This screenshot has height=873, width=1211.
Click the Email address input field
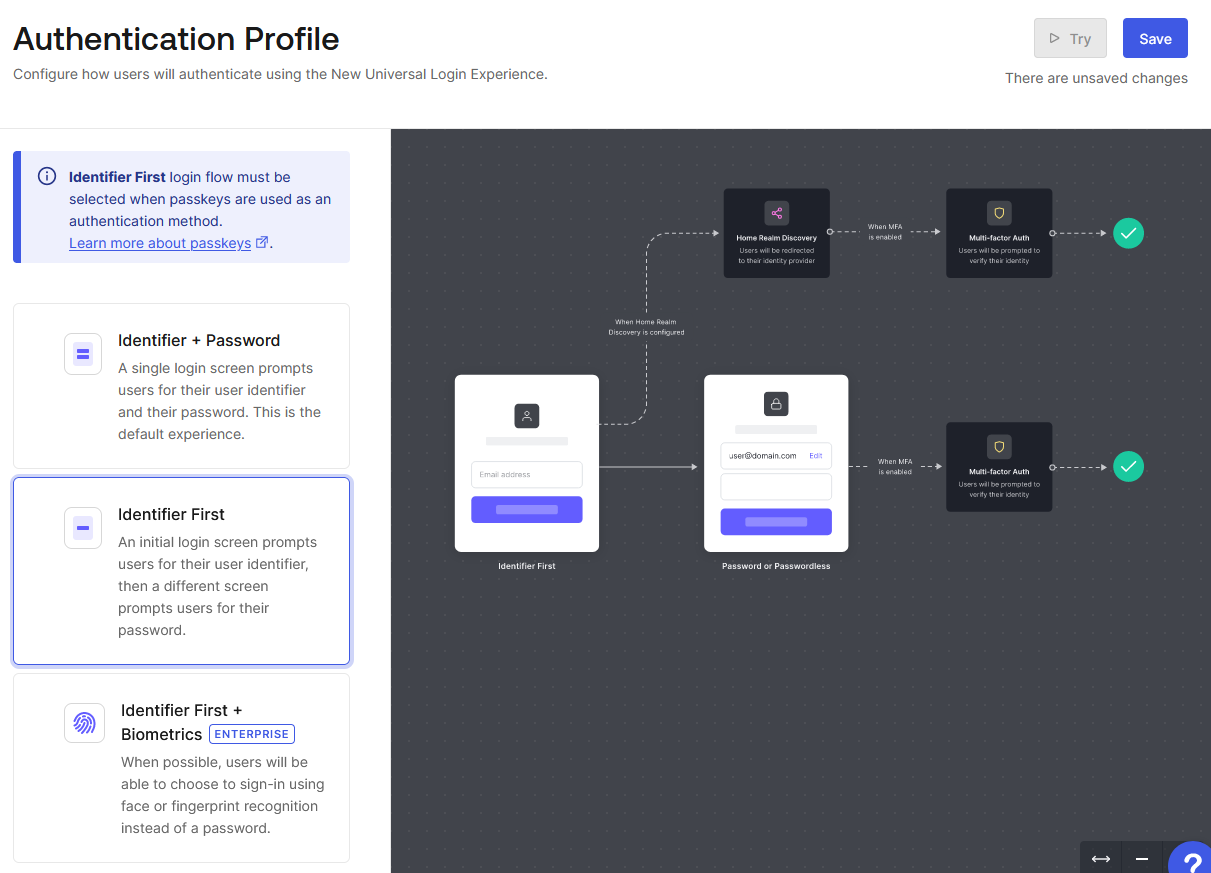(x=526, y=474)
